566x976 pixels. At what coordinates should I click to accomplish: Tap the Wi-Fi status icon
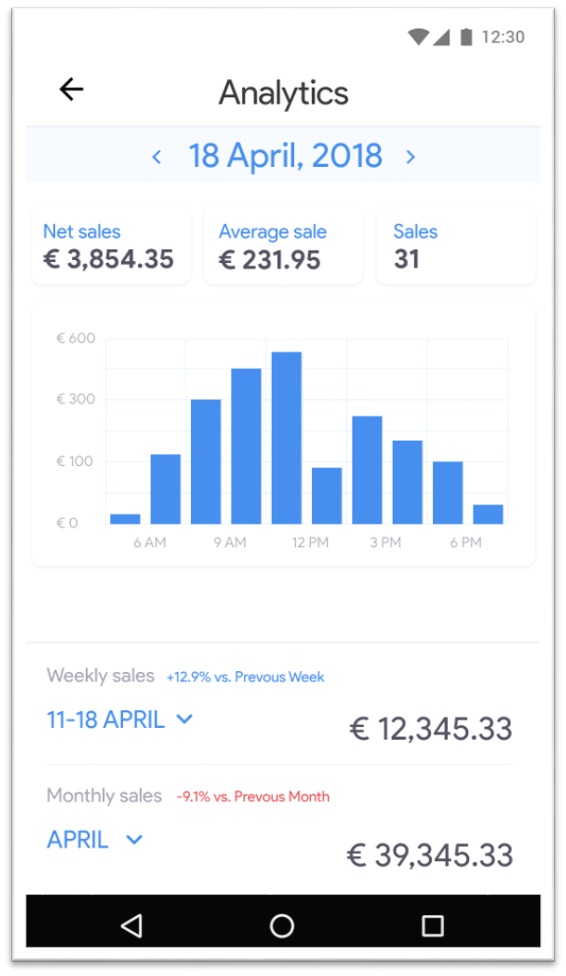[418, 37]
